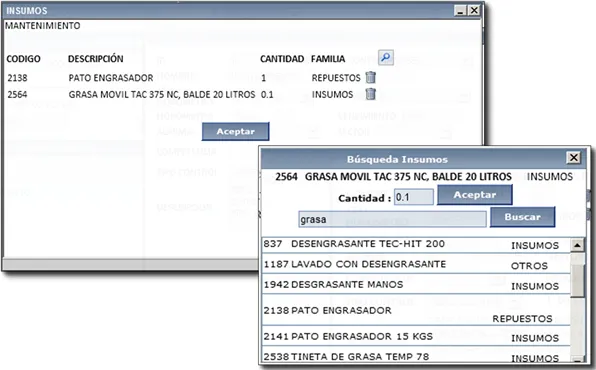Delete the GRASA MOVIL row with trash icon
Image resolution: width=596 pixels, height=370 pixels.
tap(371, 94)
